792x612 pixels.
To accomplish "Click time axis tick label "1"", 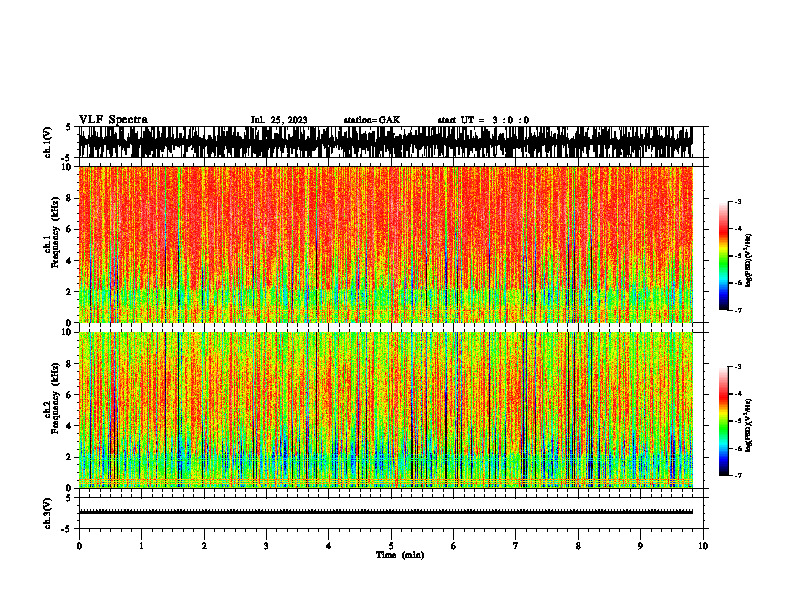I will (x=141, y=546).
